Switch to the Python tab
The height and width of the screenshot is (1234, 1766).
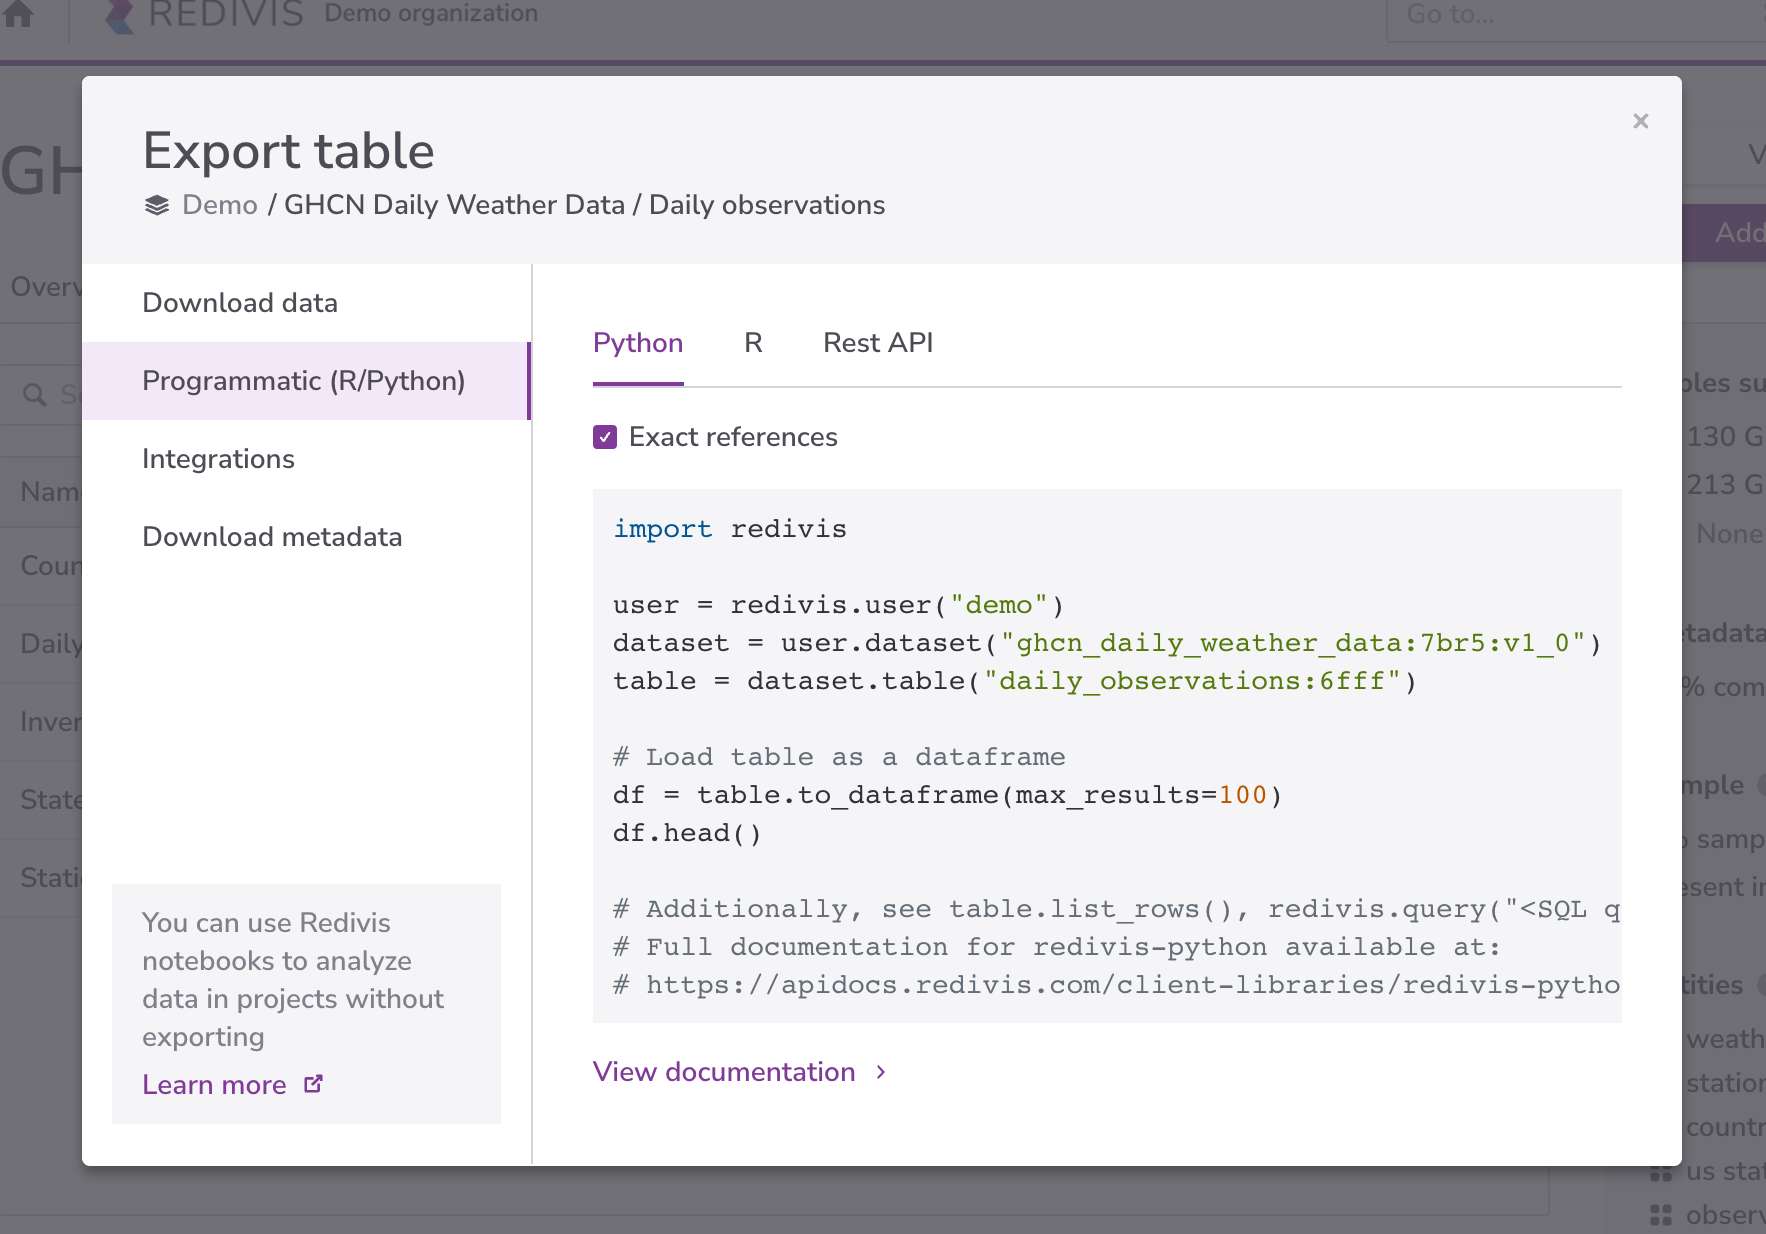coord(637,343)
